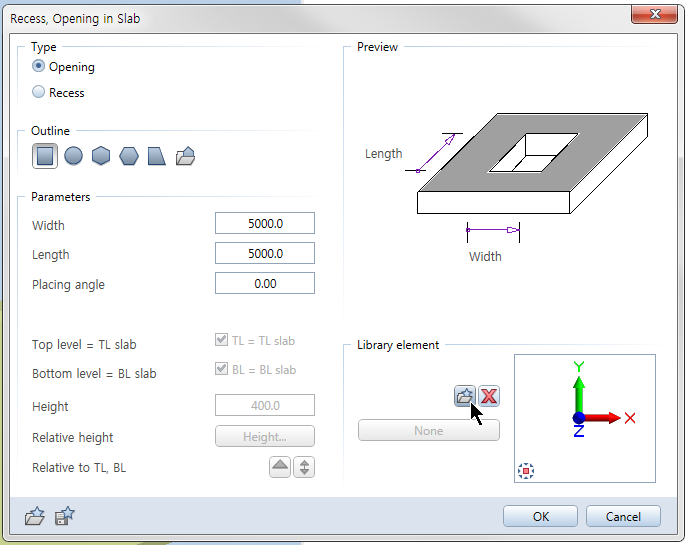Screen dimensions: 687x545
Task: Click the up-down arrow Relative to TL, BL button
Action: click(304, 467)
